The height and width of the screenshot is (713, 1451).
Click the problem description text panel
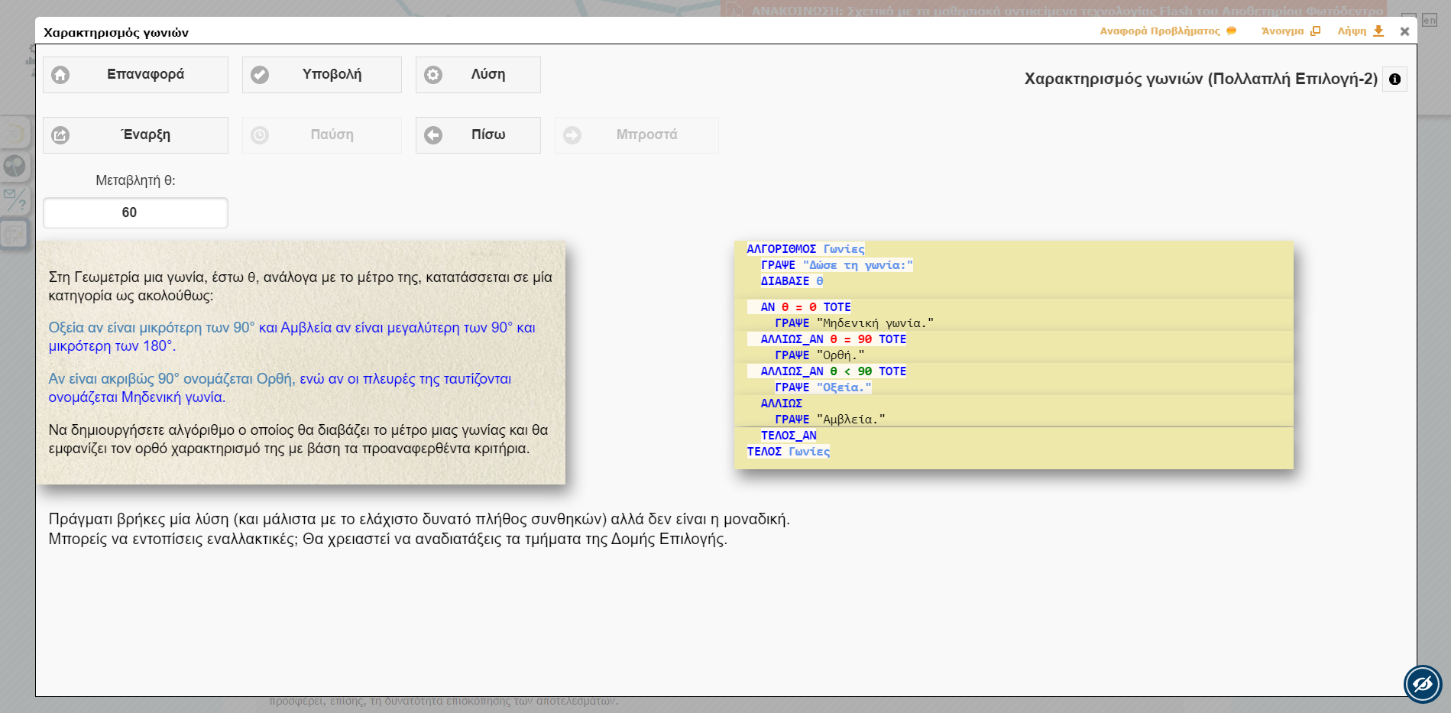(300, 362)
